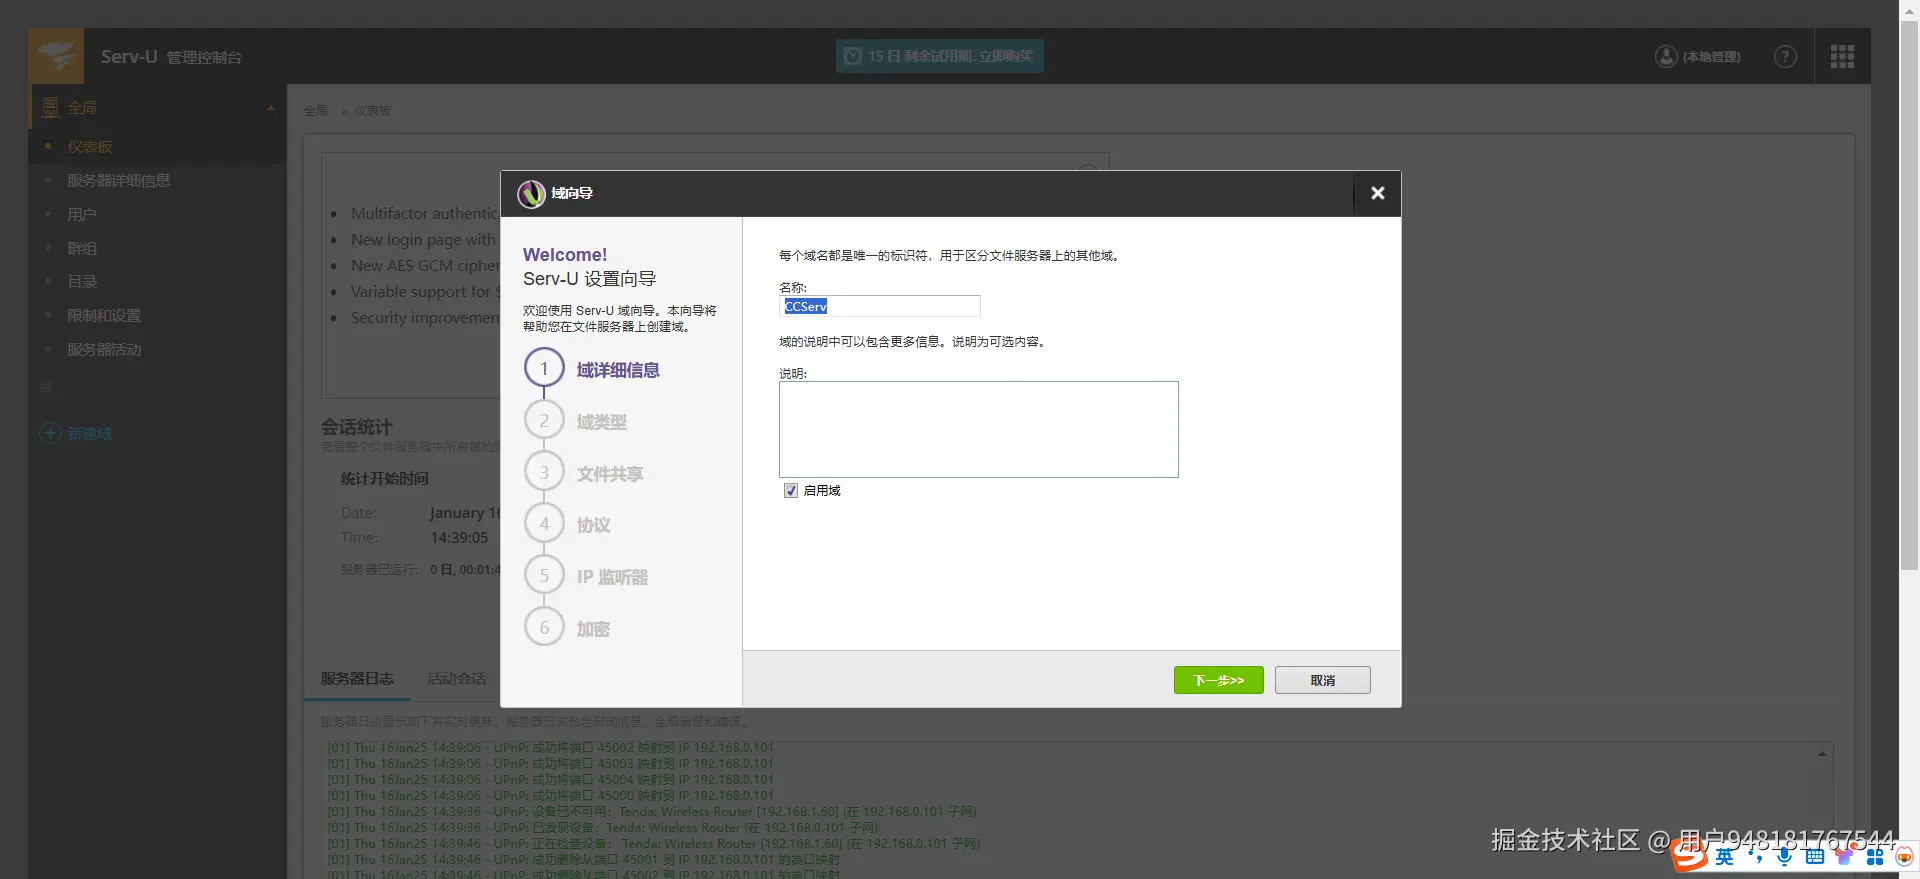The image size is (1920, 879).
Task: Open 用户 in sidebar
Action: click(82, 214)
